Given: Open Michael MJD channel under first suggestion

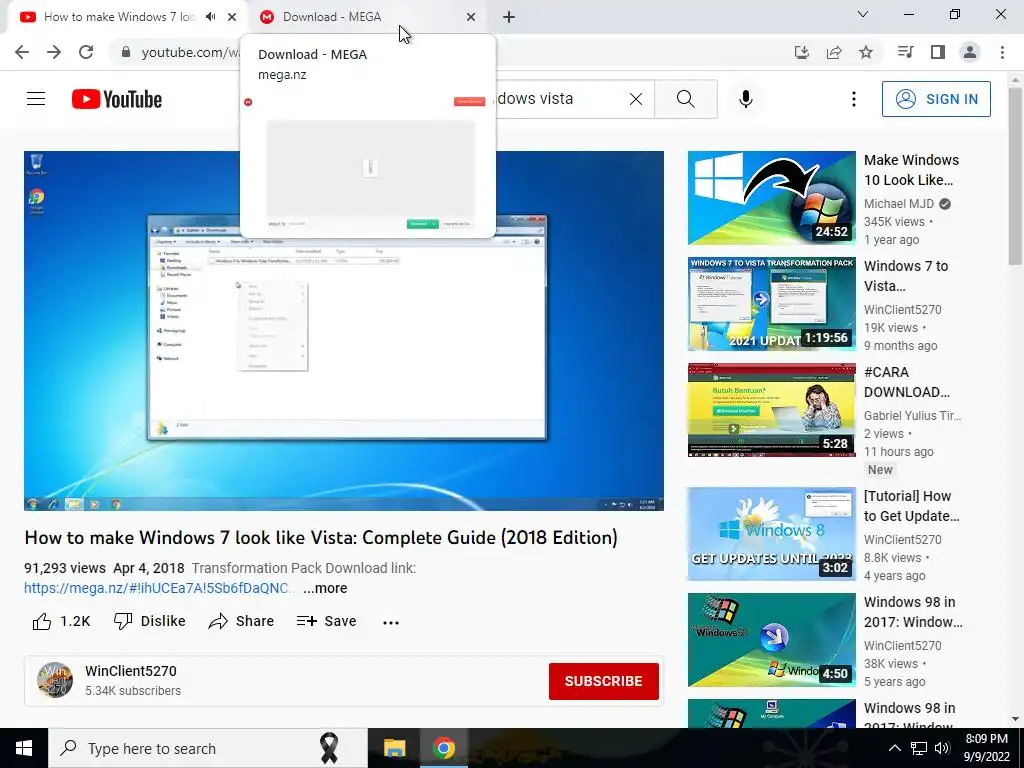Looking at the screenshot, I should [x=899, y=204].
